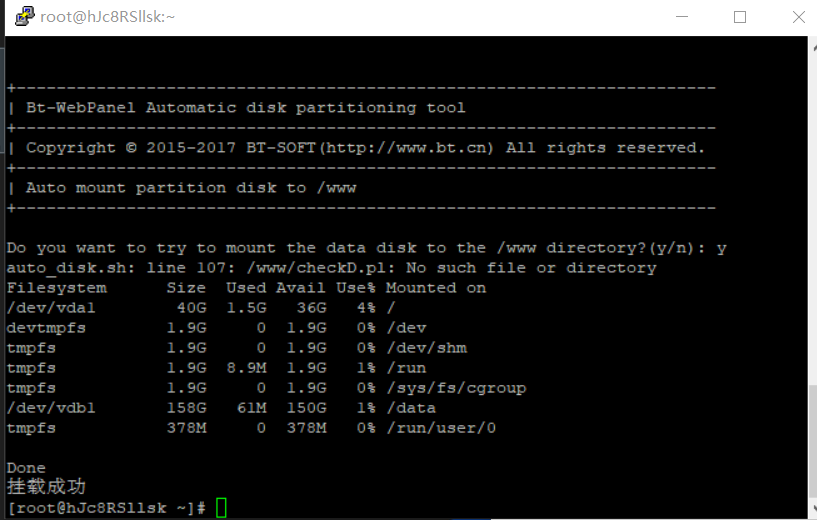
Task: Click the '/dev/vdb1' filesystem entry
Action: tap(51, 407)
